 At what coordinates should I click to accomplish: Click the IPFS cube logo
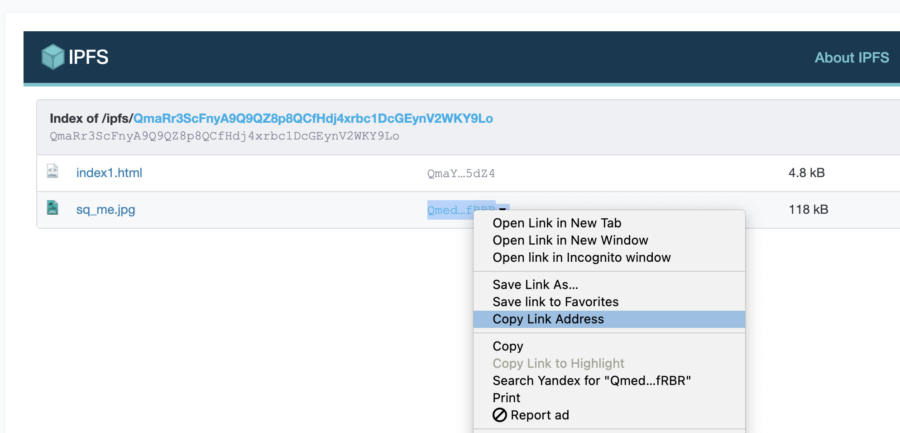pos(52,57)
